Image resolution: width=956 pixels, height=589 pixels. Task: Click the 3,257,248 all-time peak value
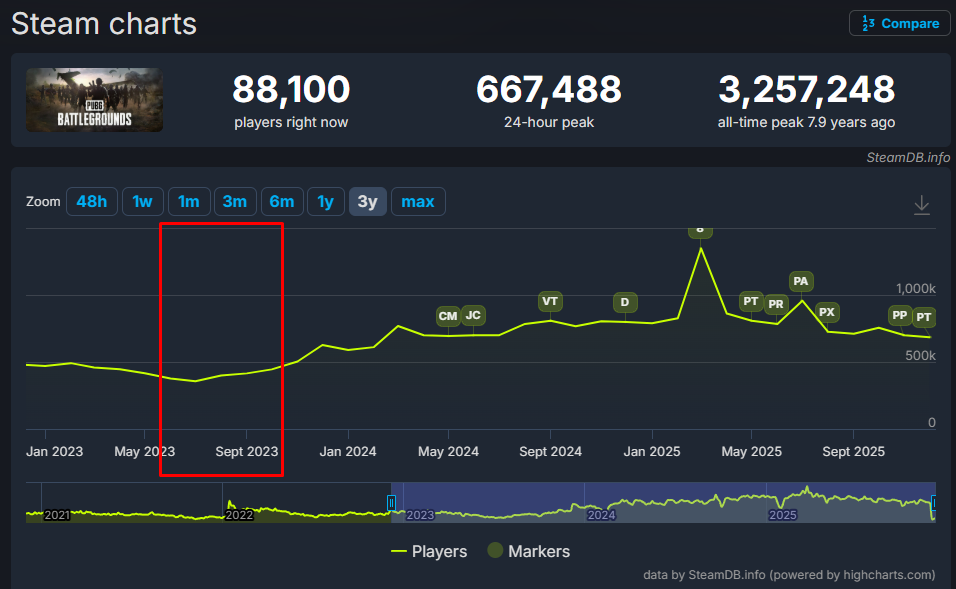tap(807, 90)
